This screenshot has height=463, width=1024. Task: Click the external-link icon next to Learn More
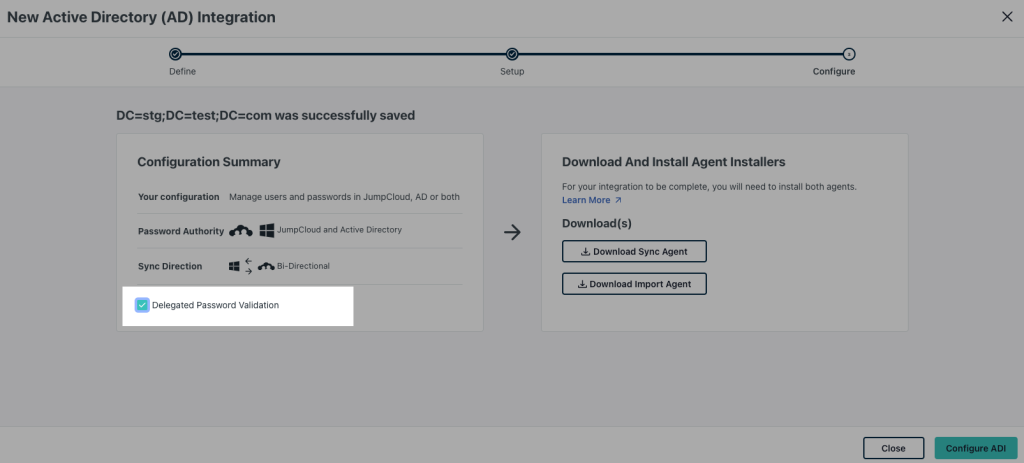coord(618,200)
